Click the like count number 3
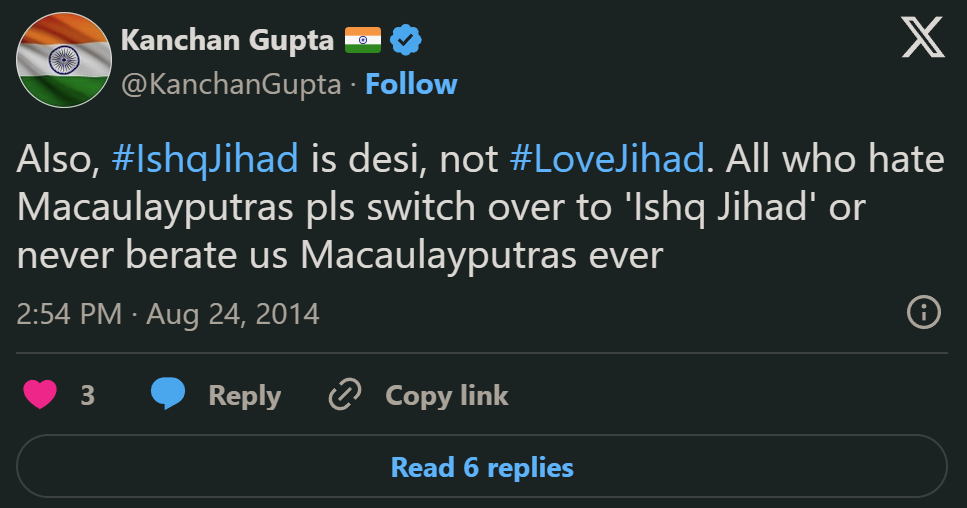The image size is (967, 508). (x=88, y=395)
